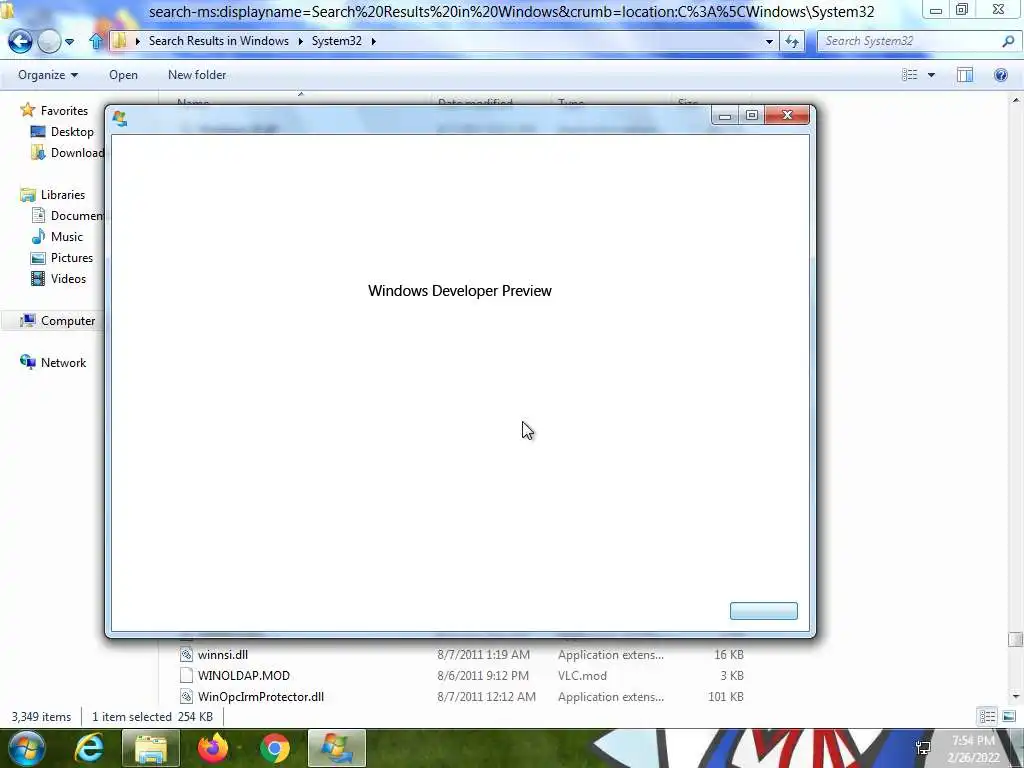1024x768 pixels.
Task: Click the blank button in the Developer Preview dialog
Action: (x=763, y=611)
